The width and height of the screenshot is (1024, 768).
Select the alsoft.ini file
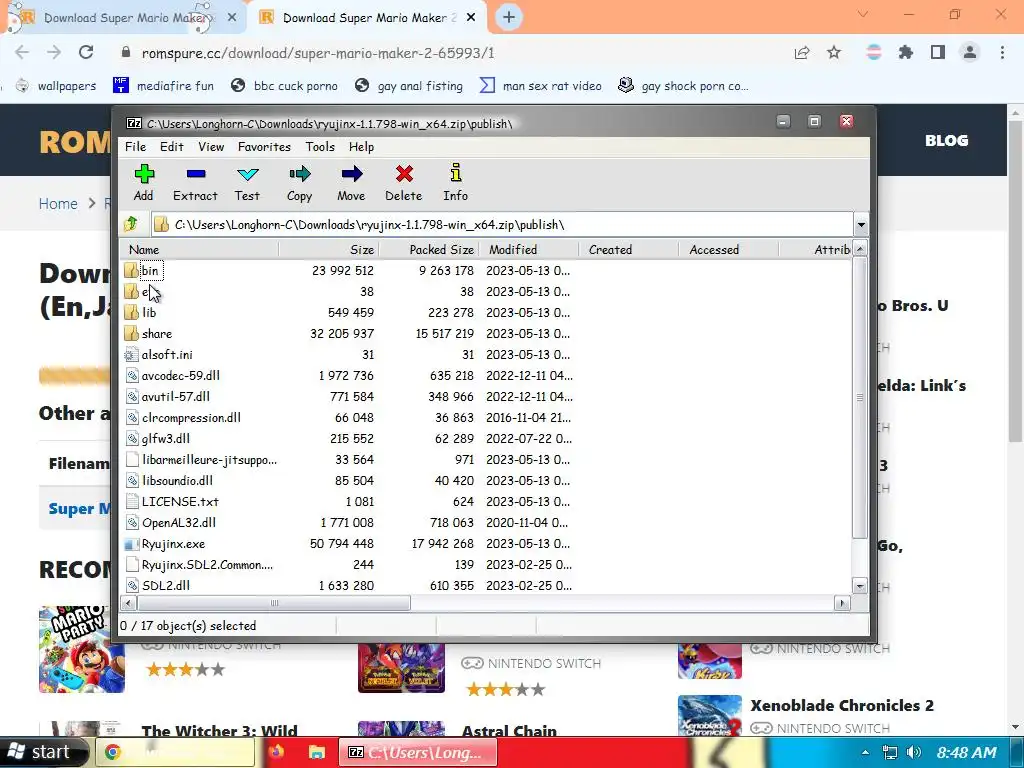(167, 354)
